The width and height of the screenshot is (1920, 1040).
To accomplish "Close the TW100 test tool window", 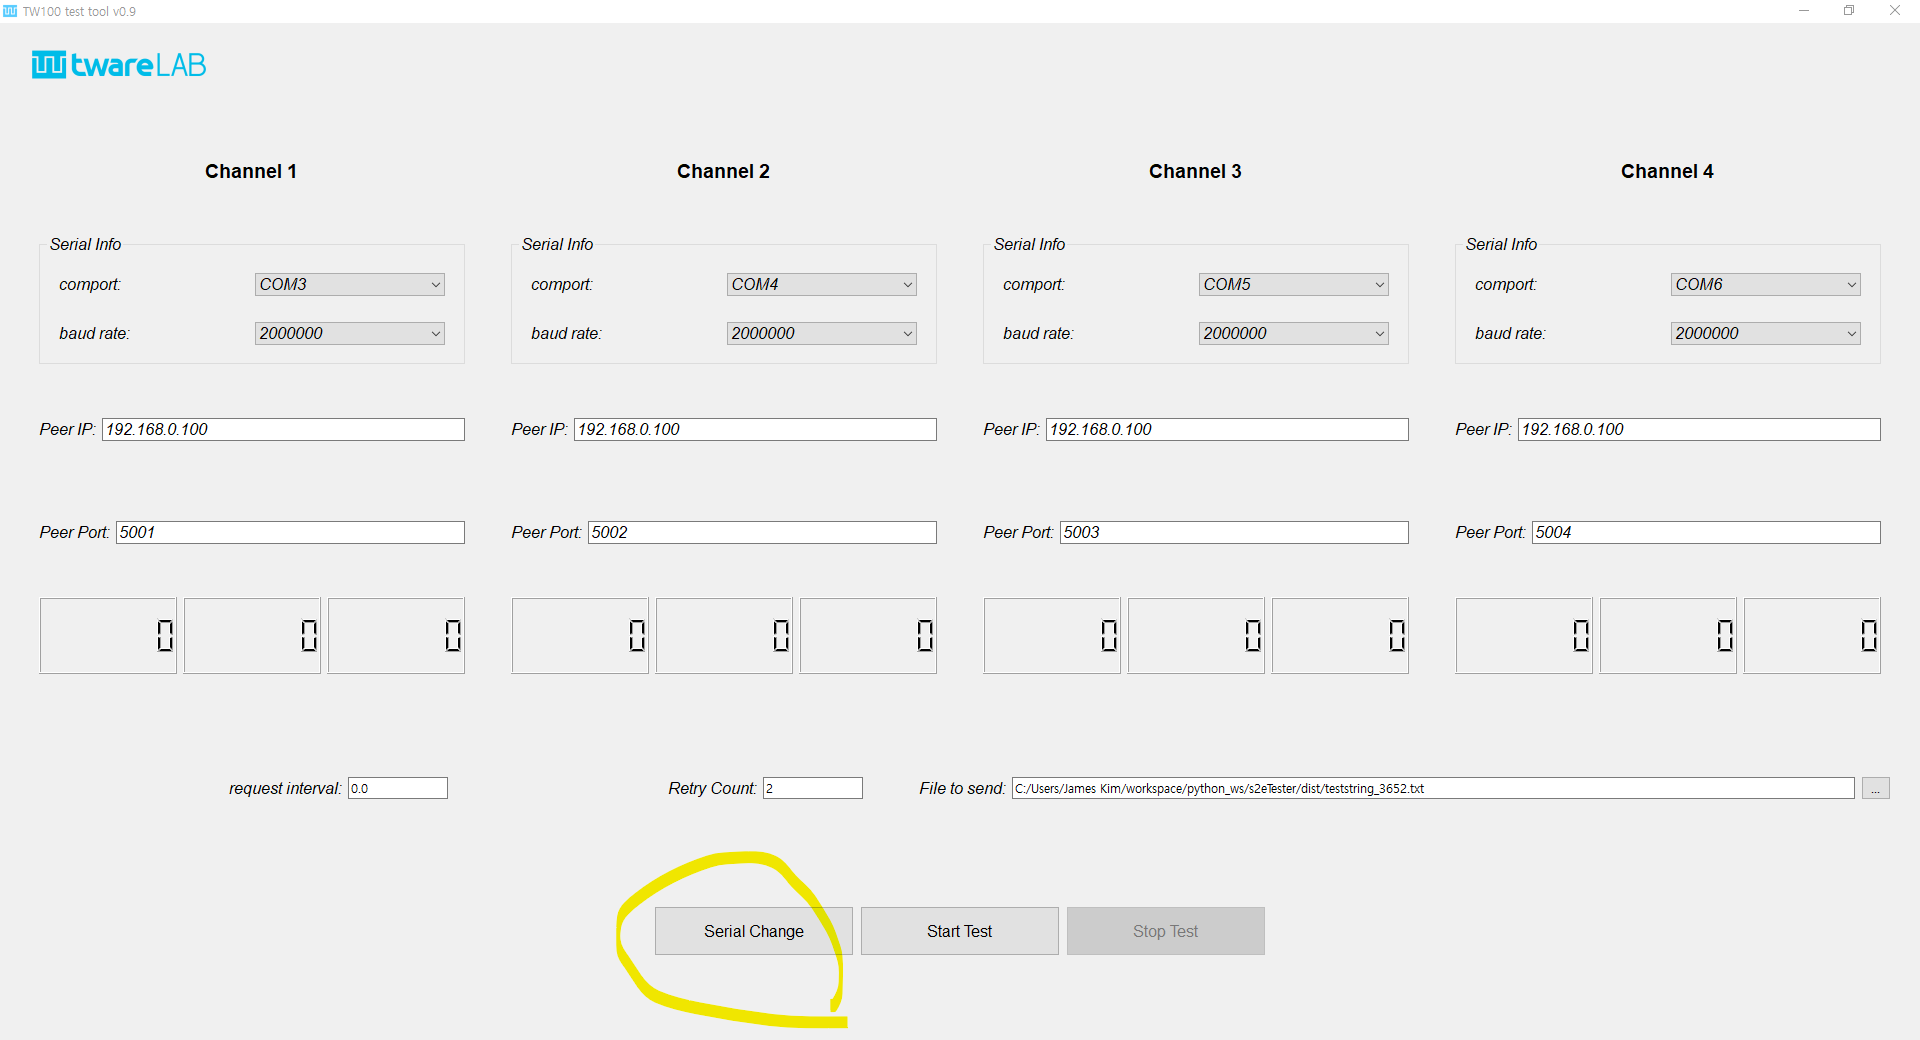I will (x=1895, y=11).
